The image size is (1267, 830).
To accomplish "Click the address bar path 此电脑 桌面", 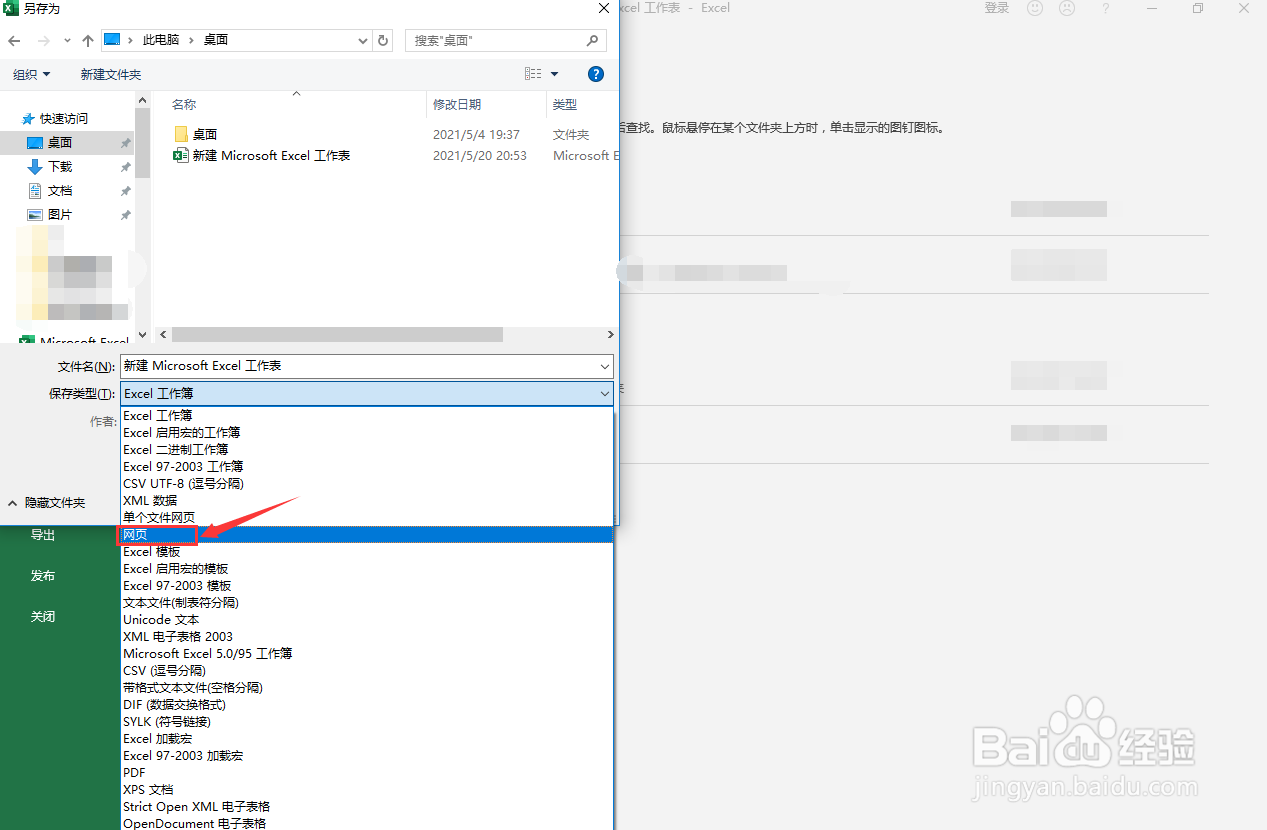I will pos(236,41).
